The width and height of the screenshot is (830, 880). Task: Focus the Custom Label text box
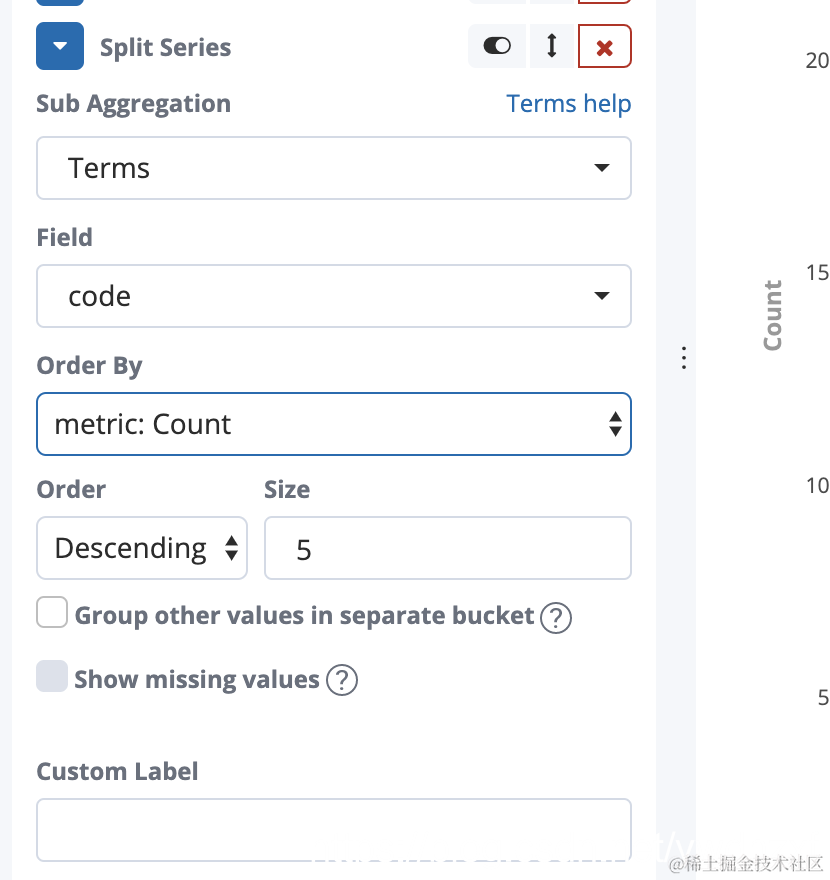click(333, 830)
